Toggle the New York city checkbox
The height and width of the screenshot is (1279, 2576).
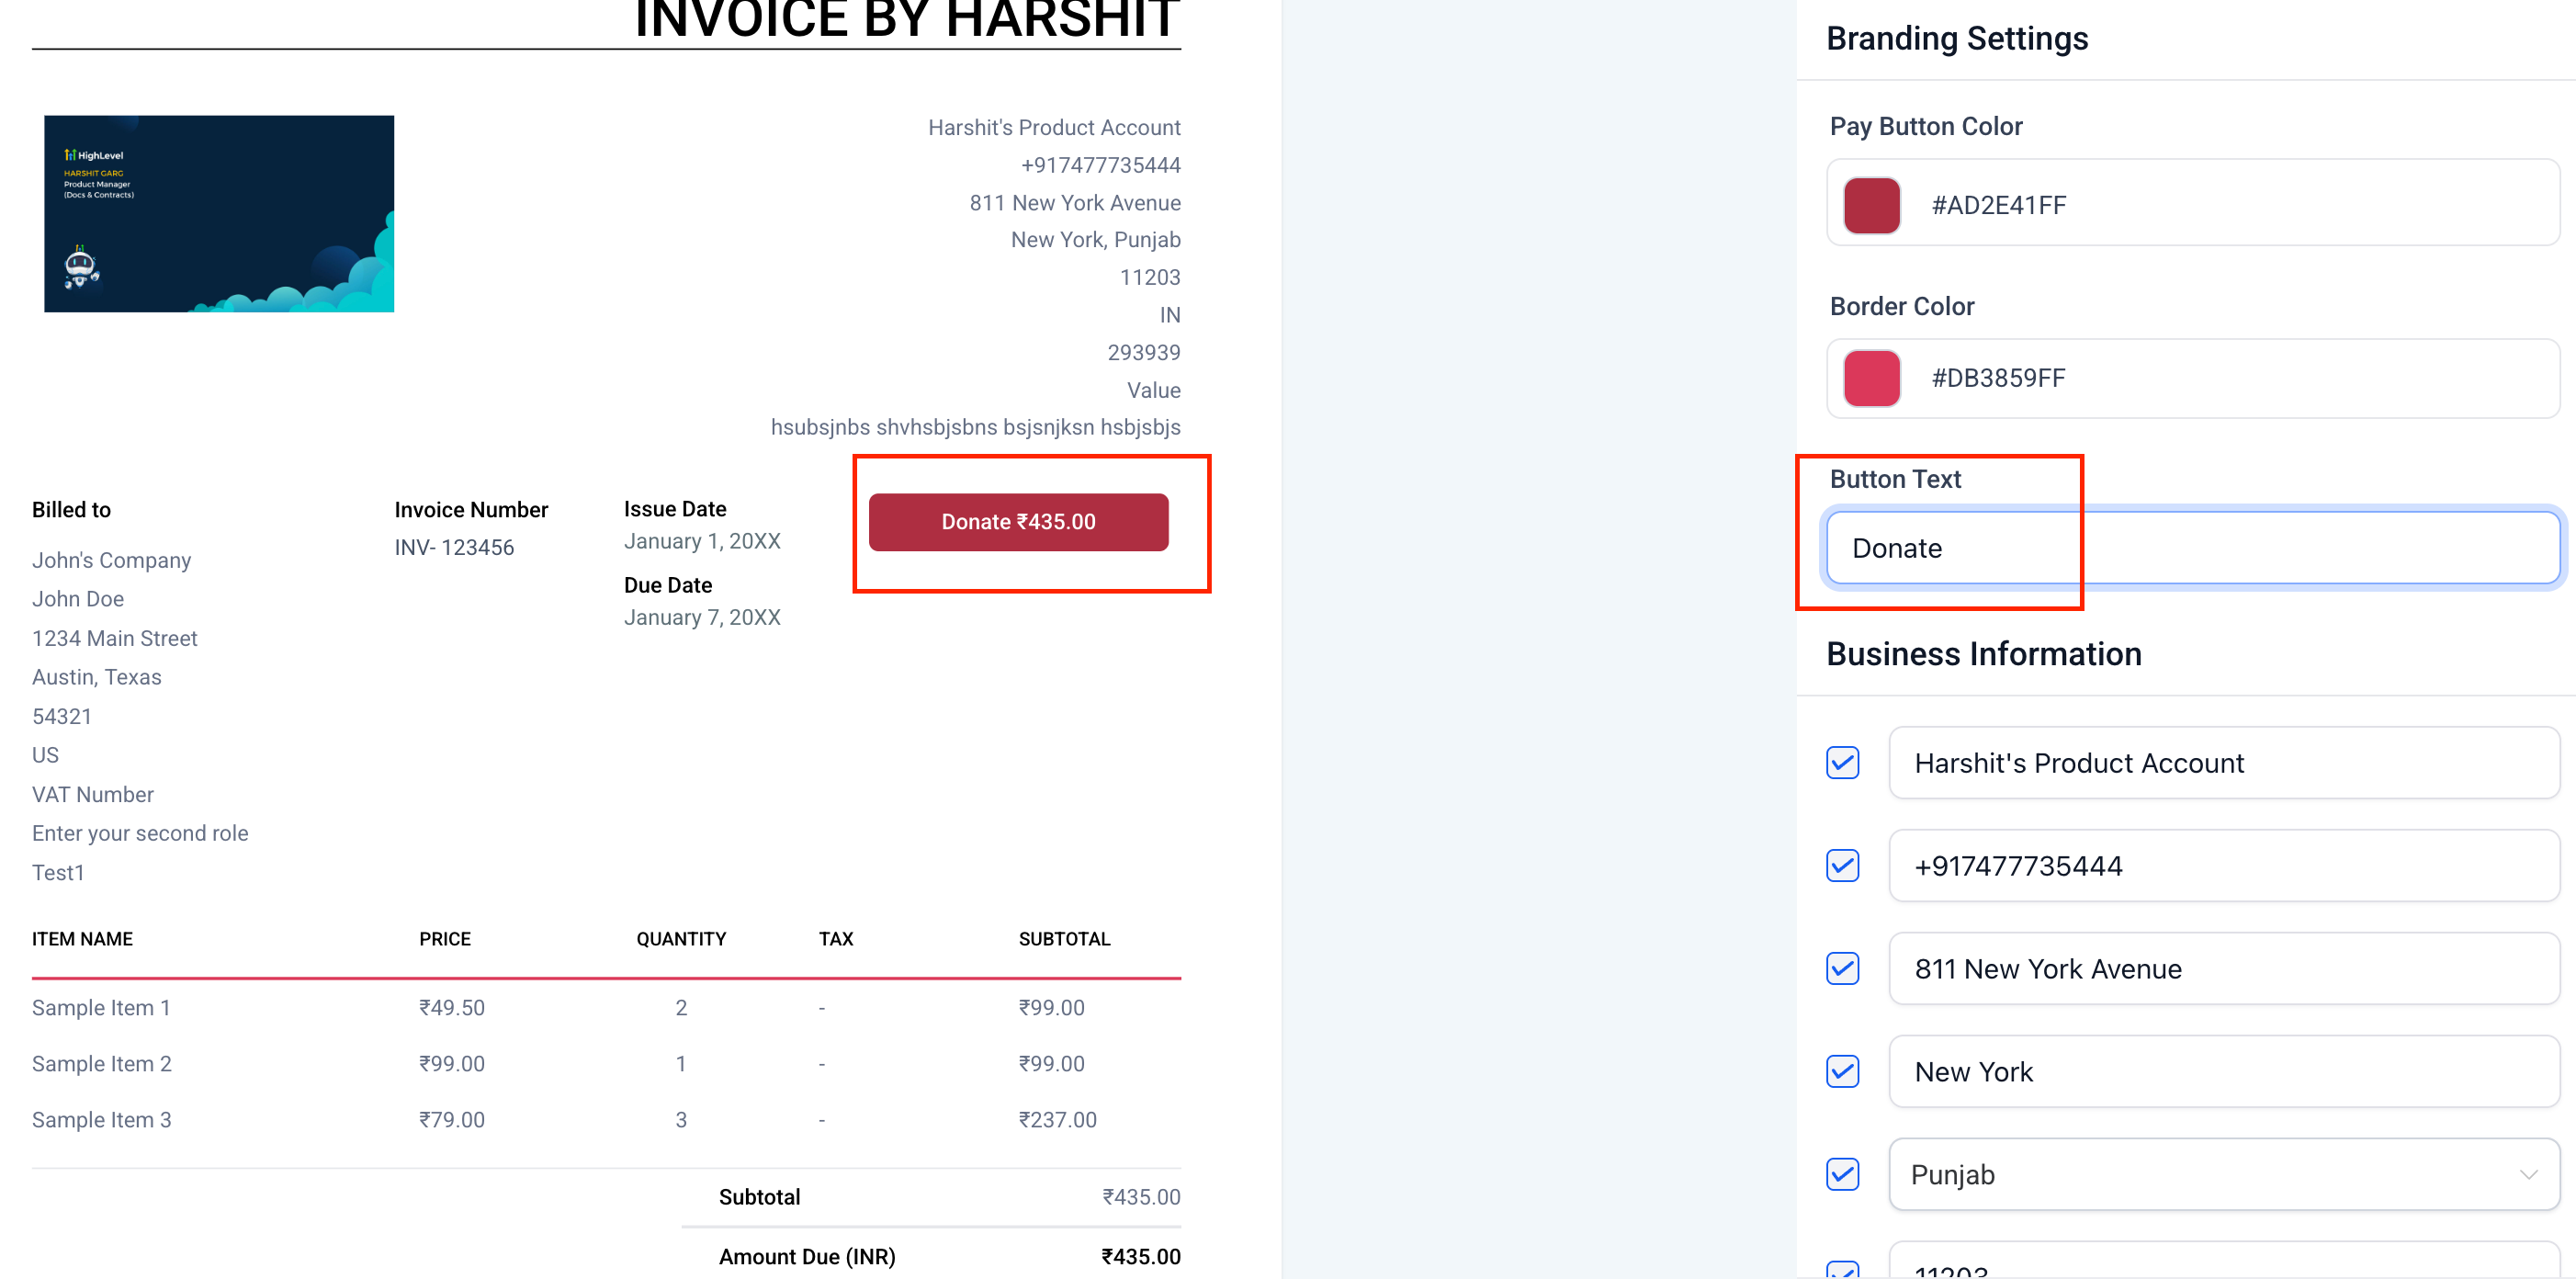click(x=1842, y=1071)
